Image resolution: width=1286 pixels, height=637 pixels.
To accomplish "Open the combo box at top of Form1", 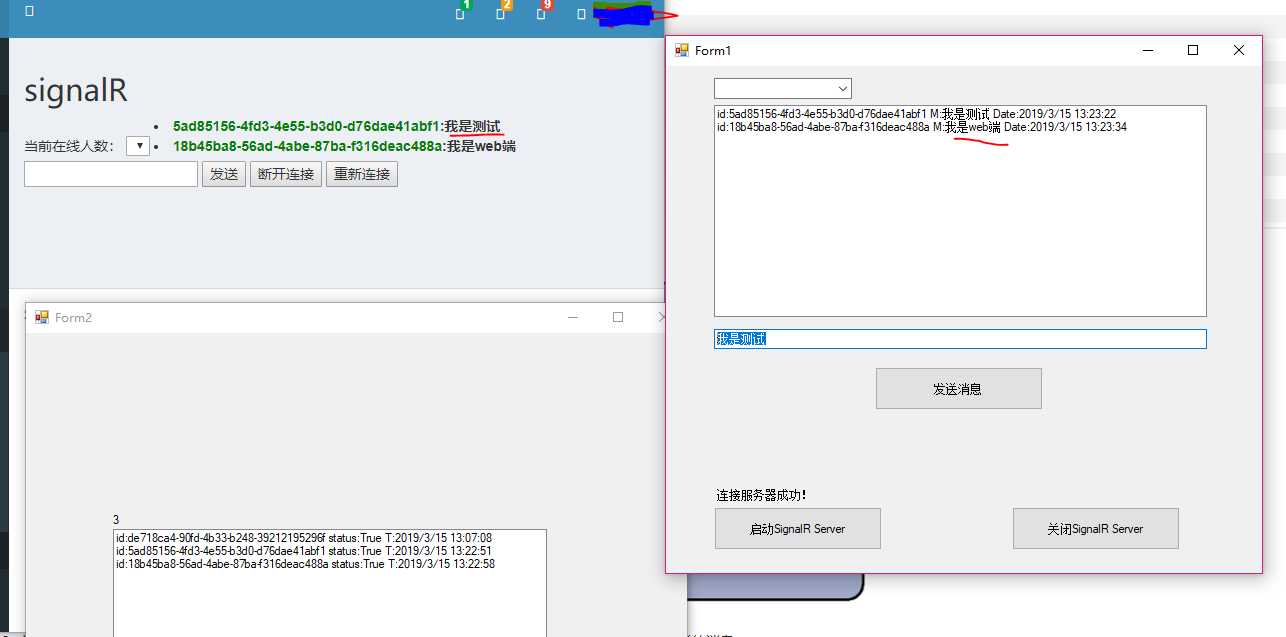I will point(782,88).
